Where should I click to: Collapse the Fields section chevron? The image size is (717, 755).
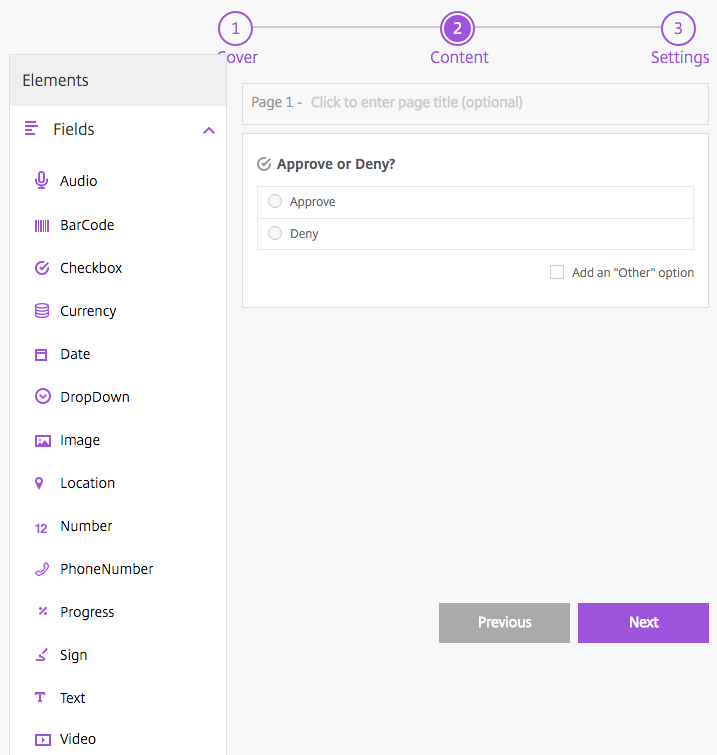pyautogui.click(x=209, y=130)
